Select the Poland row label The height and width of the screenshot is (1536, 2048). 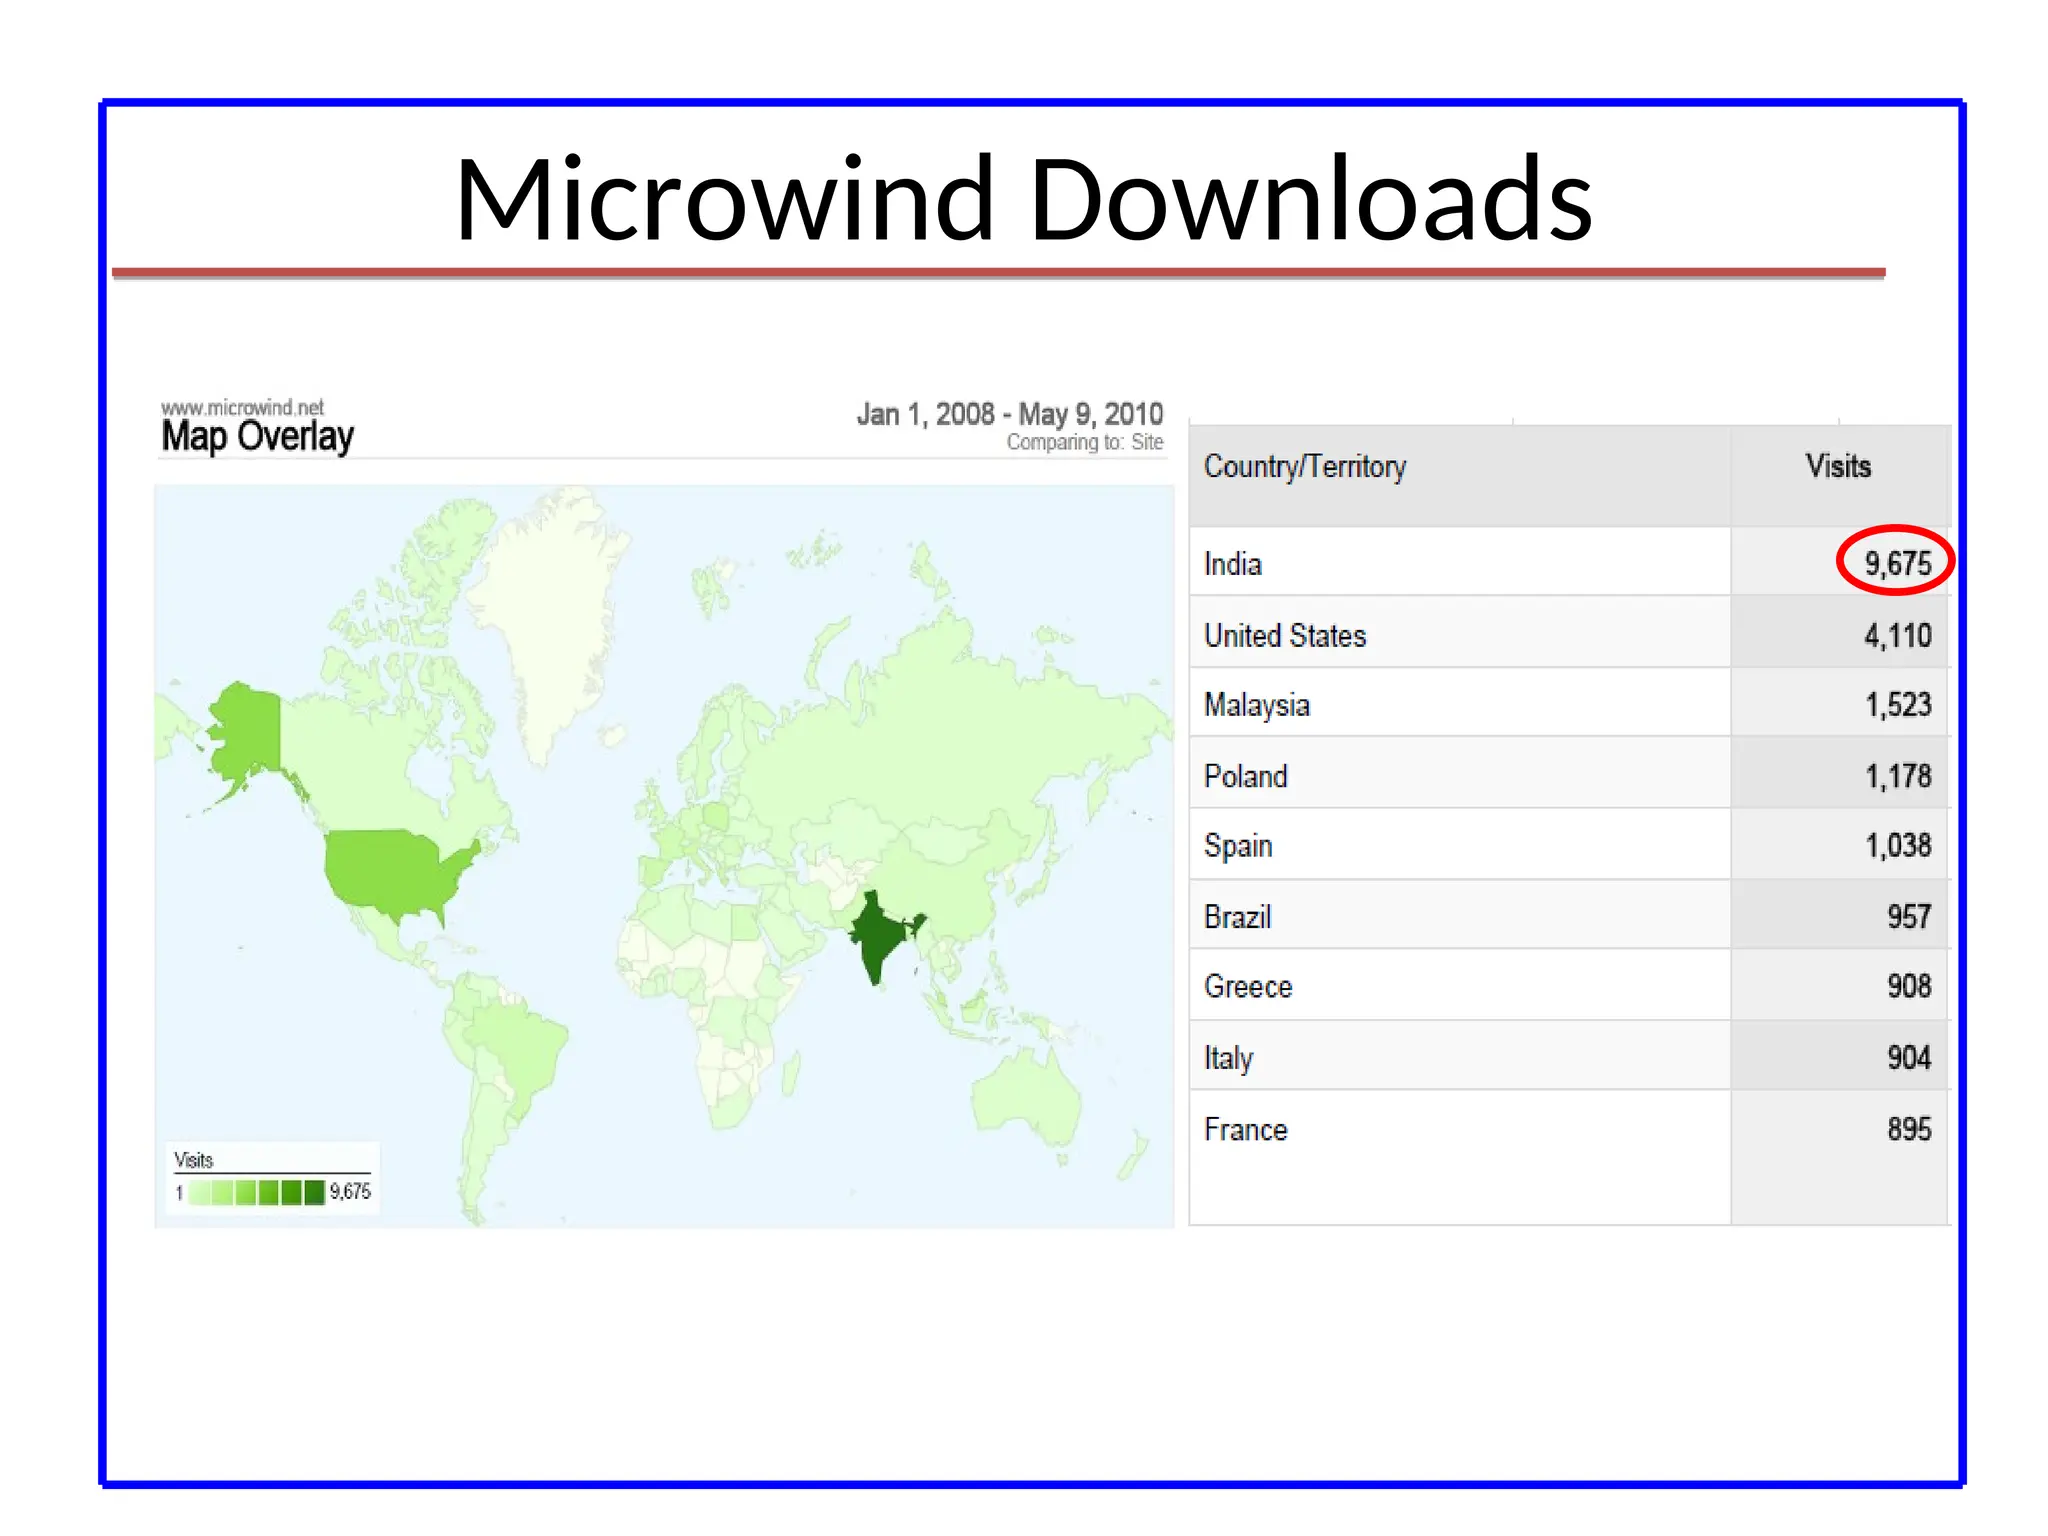point(1245,777)
